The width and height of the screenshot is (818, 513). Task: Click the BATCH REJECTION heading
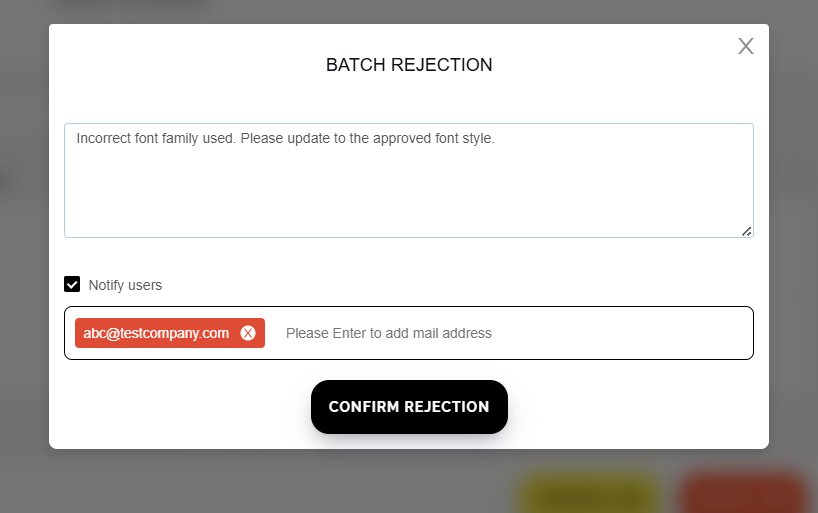[x=409, y=65]
